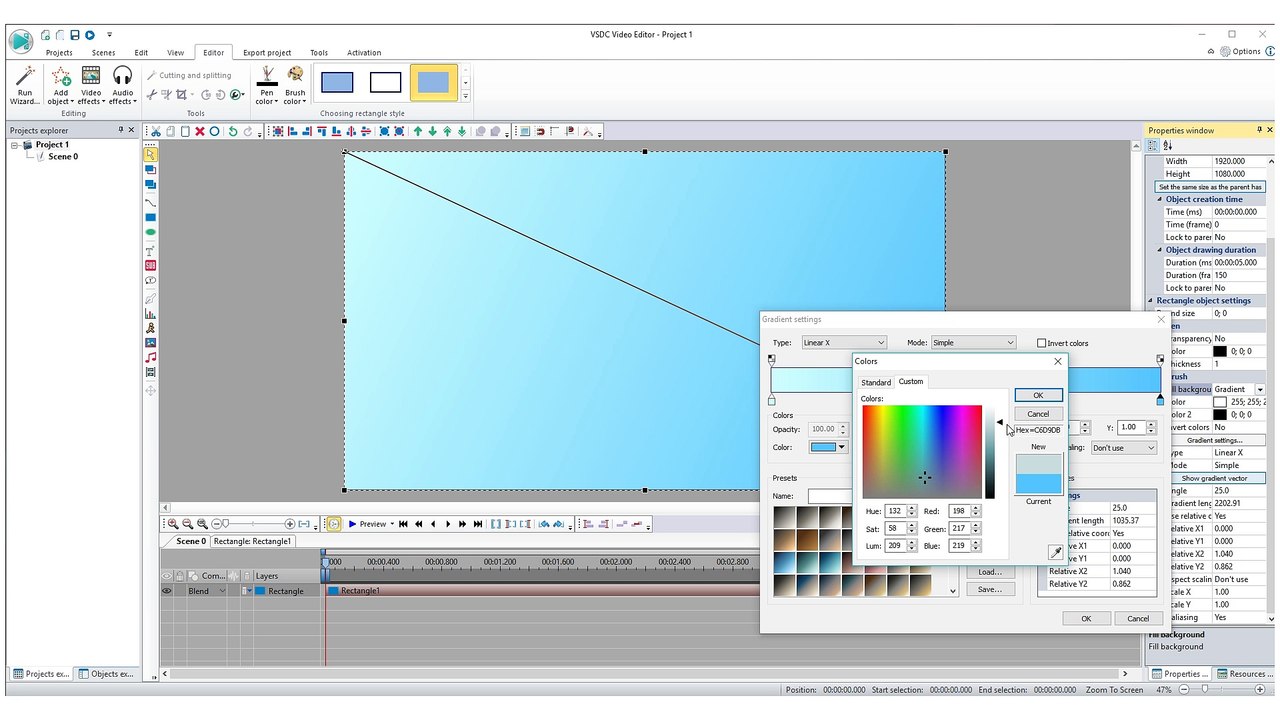Select the Text tool in side toolbar
The image size is (1280, 720).
click(x=151, y=250)
